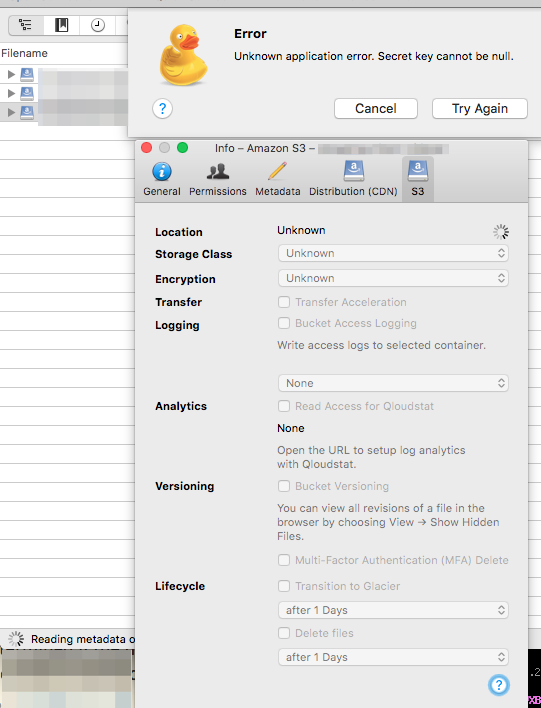Switch to the Permissions tab
Viewport: 541px width, 708px height.
(x=218, y=179)
